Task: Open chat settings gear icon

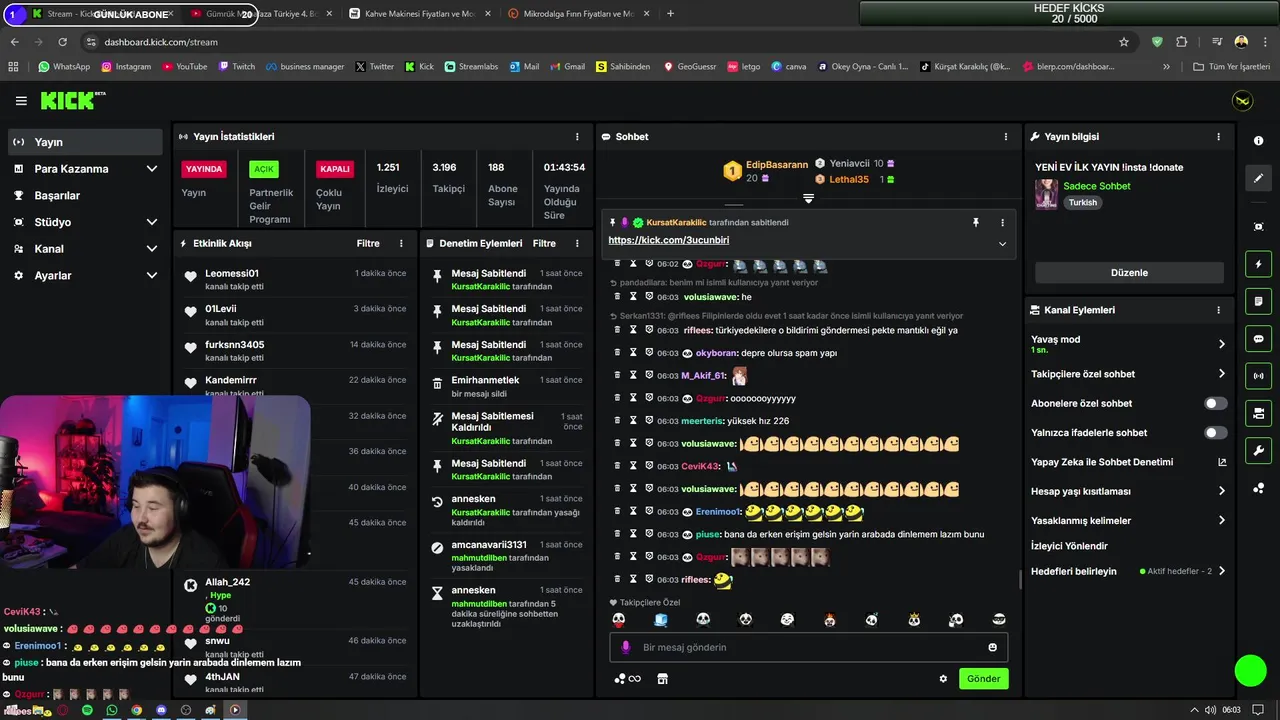Action: click(x=943, y=679)
